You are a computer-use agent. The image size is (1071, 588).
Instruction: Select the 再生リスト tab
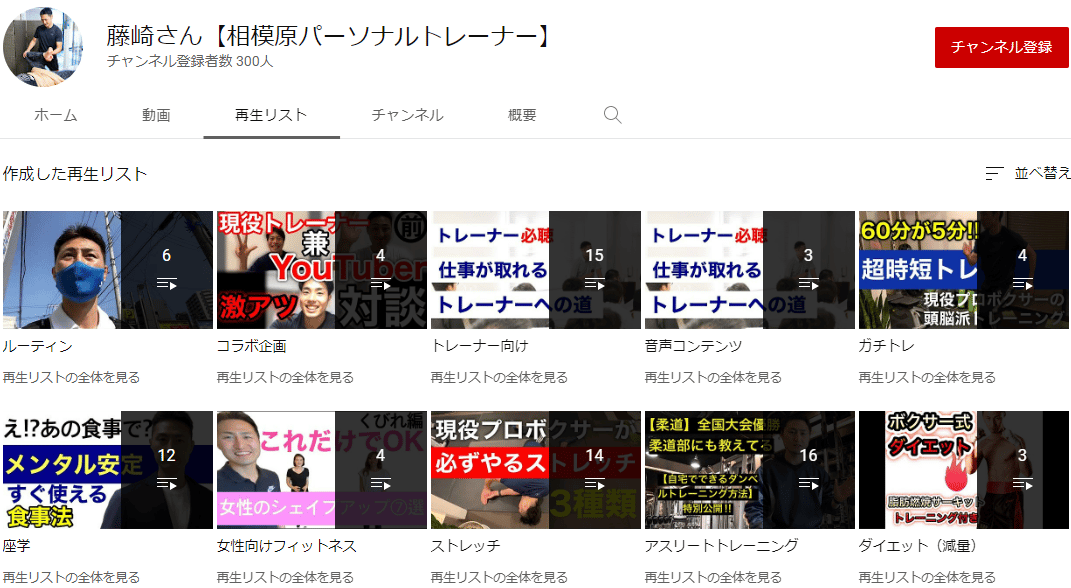point(271,115)
